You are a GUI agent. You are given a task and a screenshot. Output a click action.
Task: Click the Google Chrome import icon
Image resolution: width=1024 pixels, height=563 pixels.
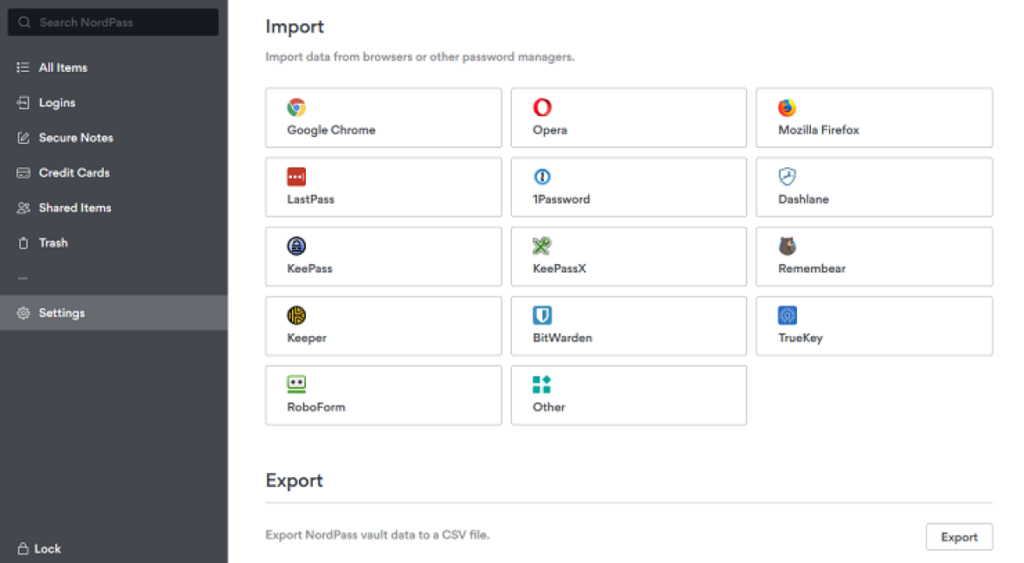tap(296, 108)
